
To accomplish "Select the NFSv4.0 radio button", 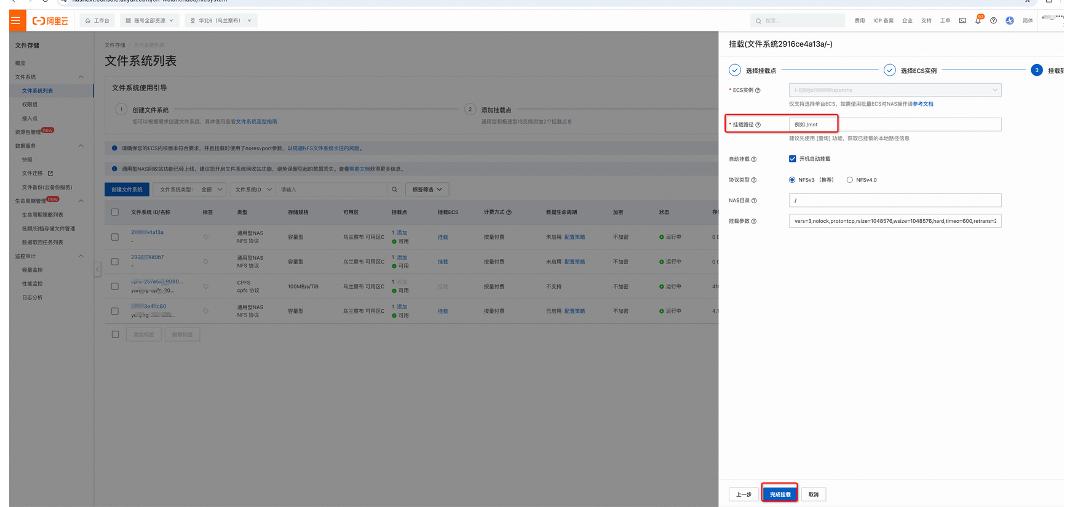I will [849, 180].
